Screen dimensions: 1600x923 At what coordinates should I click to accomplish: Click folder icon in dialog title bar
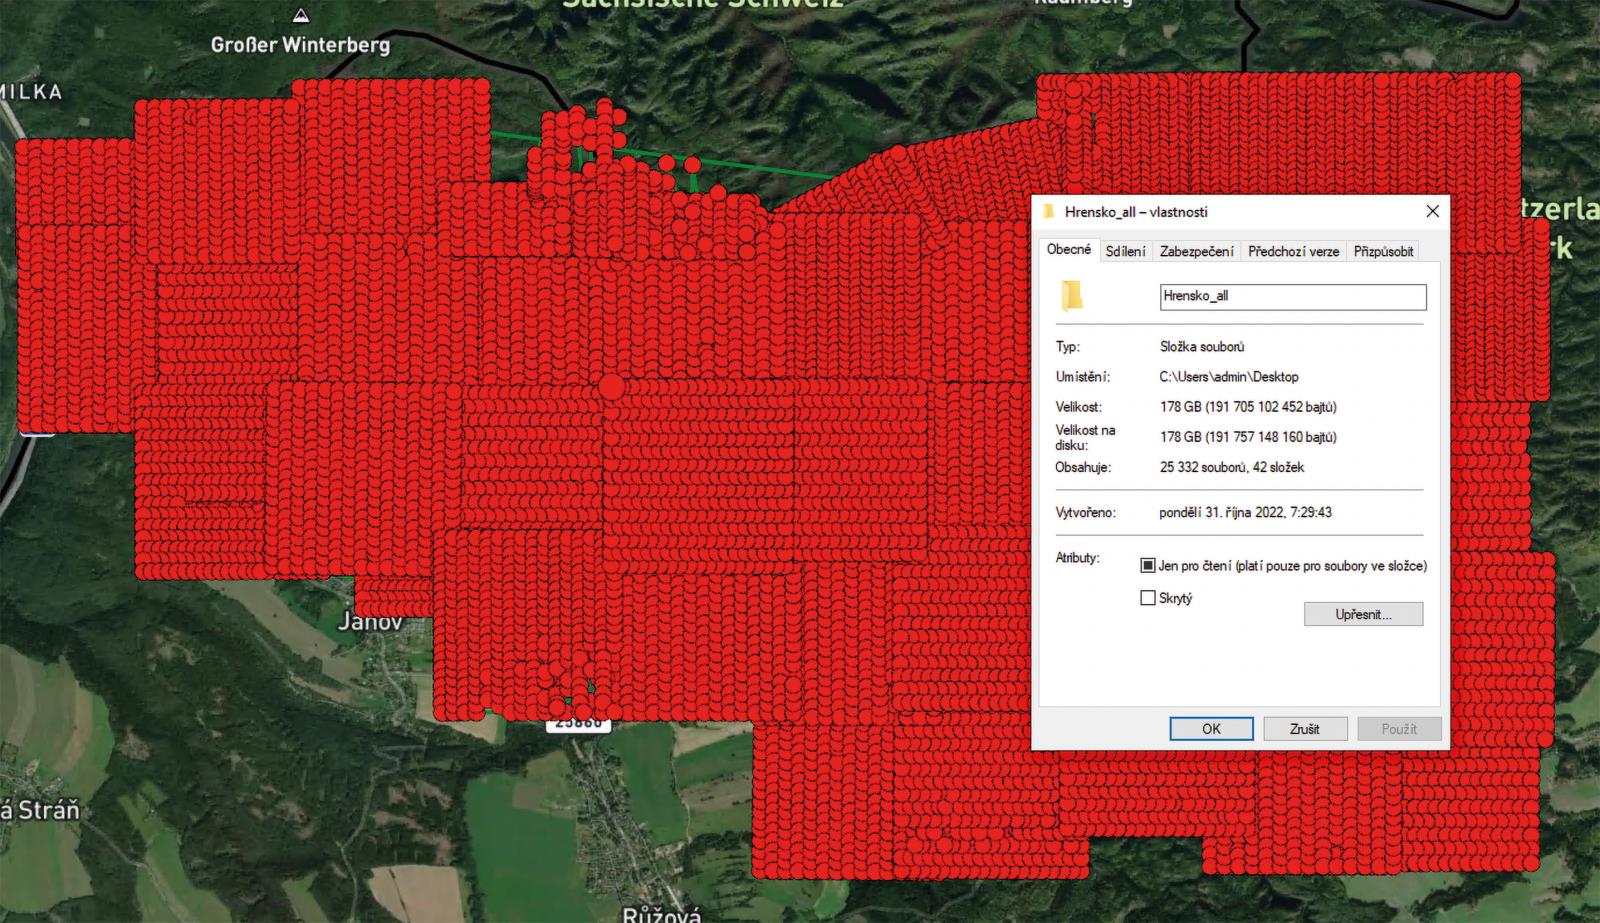pos(1049,212)
